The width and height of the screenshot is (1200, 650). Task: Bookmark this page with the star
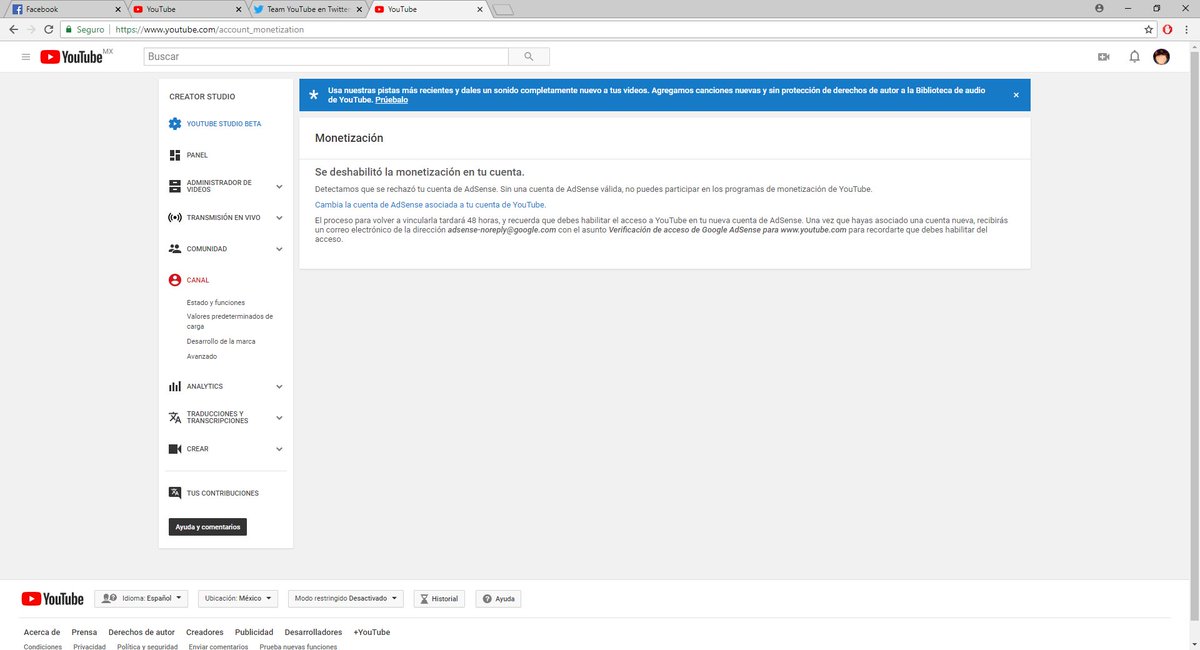[x=1149, y=30]
